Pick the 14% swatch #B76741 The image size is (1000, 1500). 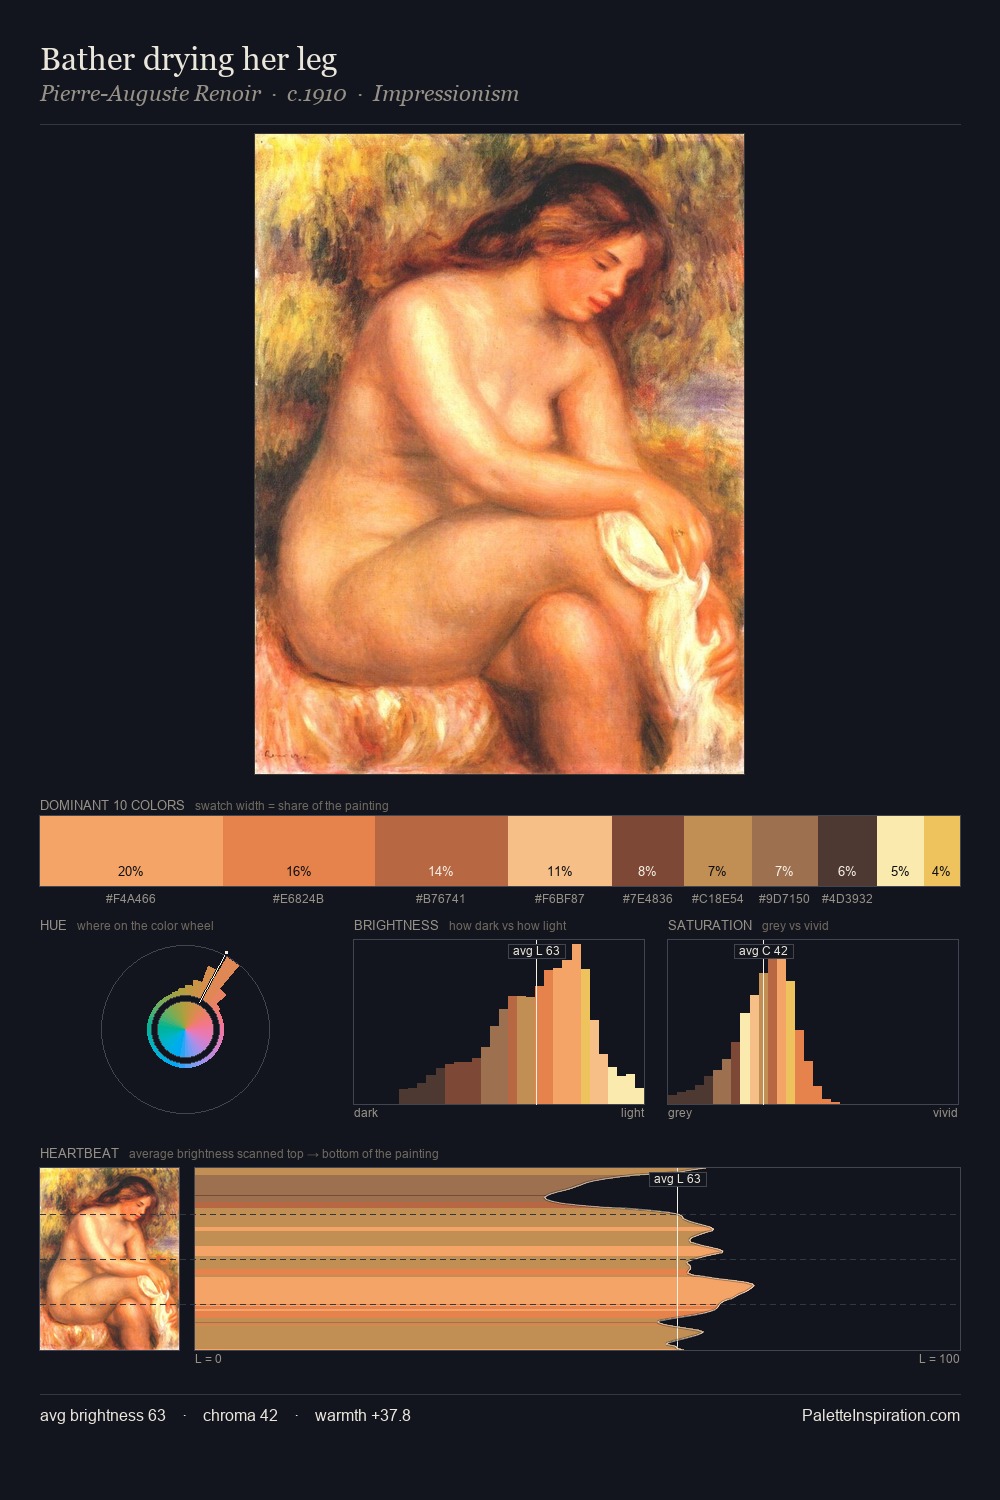point(441,851)
